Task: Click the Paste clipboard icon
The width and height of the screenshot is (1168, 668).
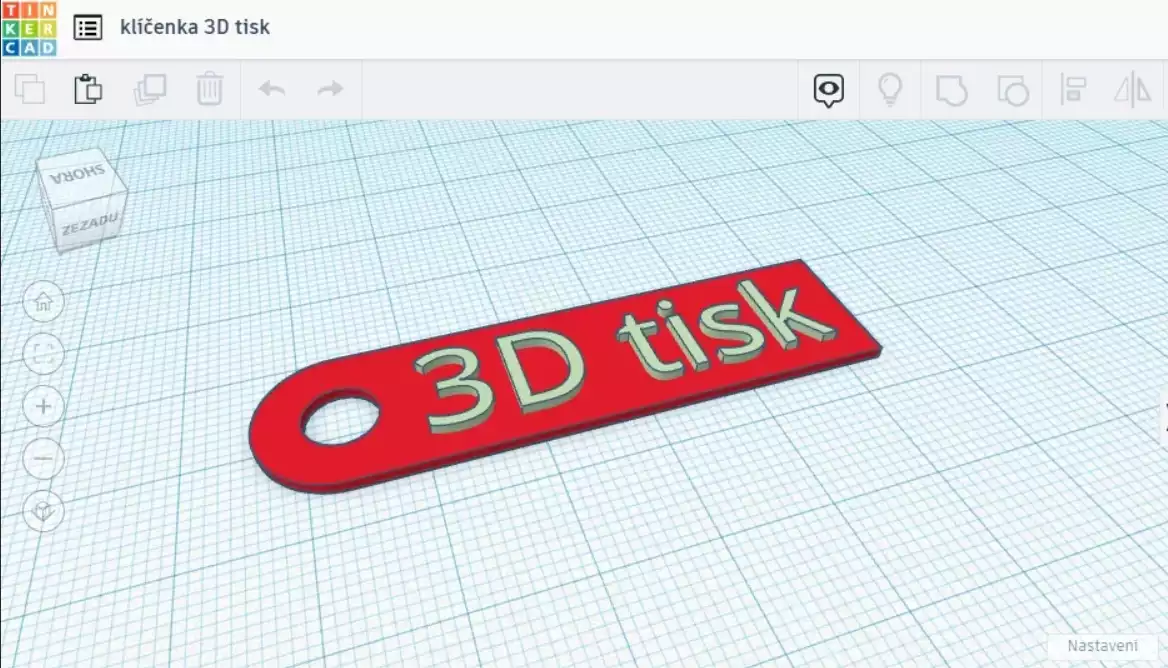Action: [88, 89]
